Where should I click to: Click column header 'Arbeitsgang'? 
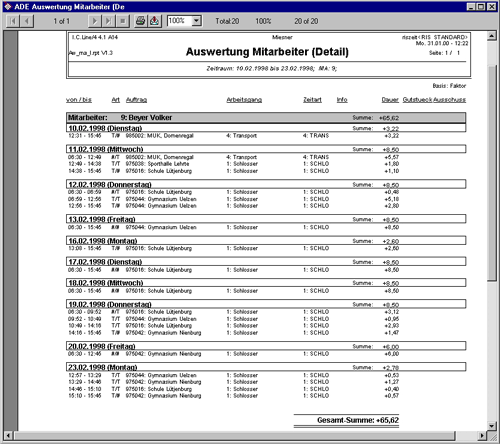[244, 100]
